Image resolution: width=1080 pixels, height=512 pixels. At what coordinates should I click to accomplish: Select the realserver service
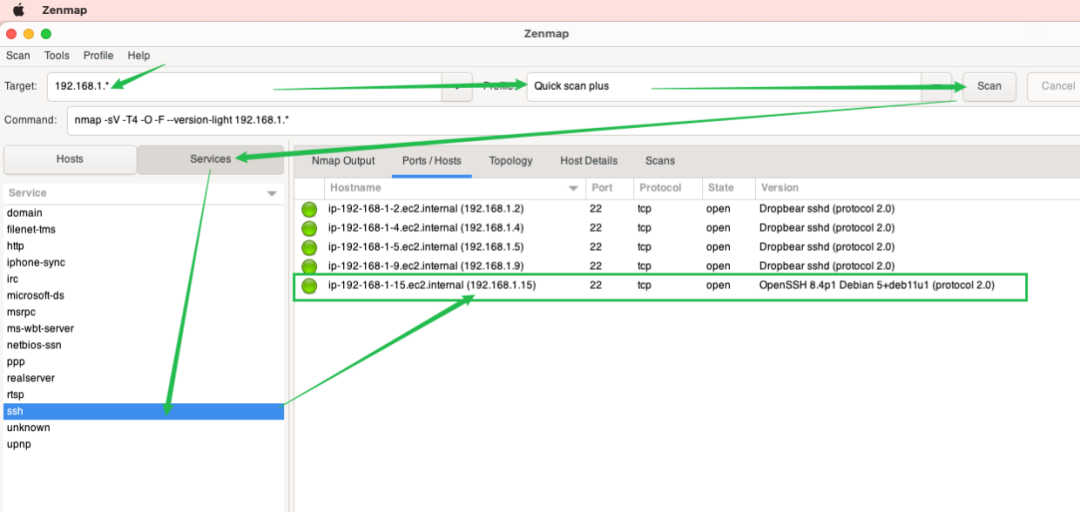point(143,378)
